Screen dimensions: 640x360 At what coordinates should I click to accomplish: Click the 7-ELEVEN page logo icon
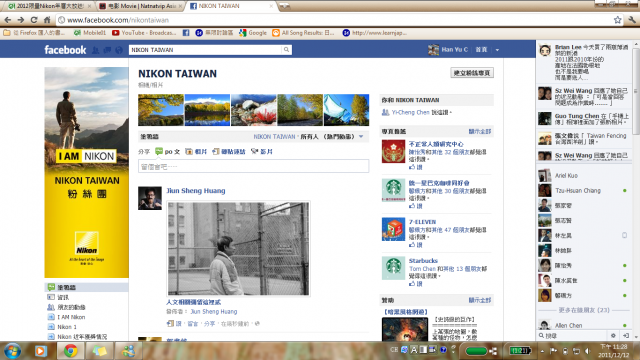click(x=393, y=229)
